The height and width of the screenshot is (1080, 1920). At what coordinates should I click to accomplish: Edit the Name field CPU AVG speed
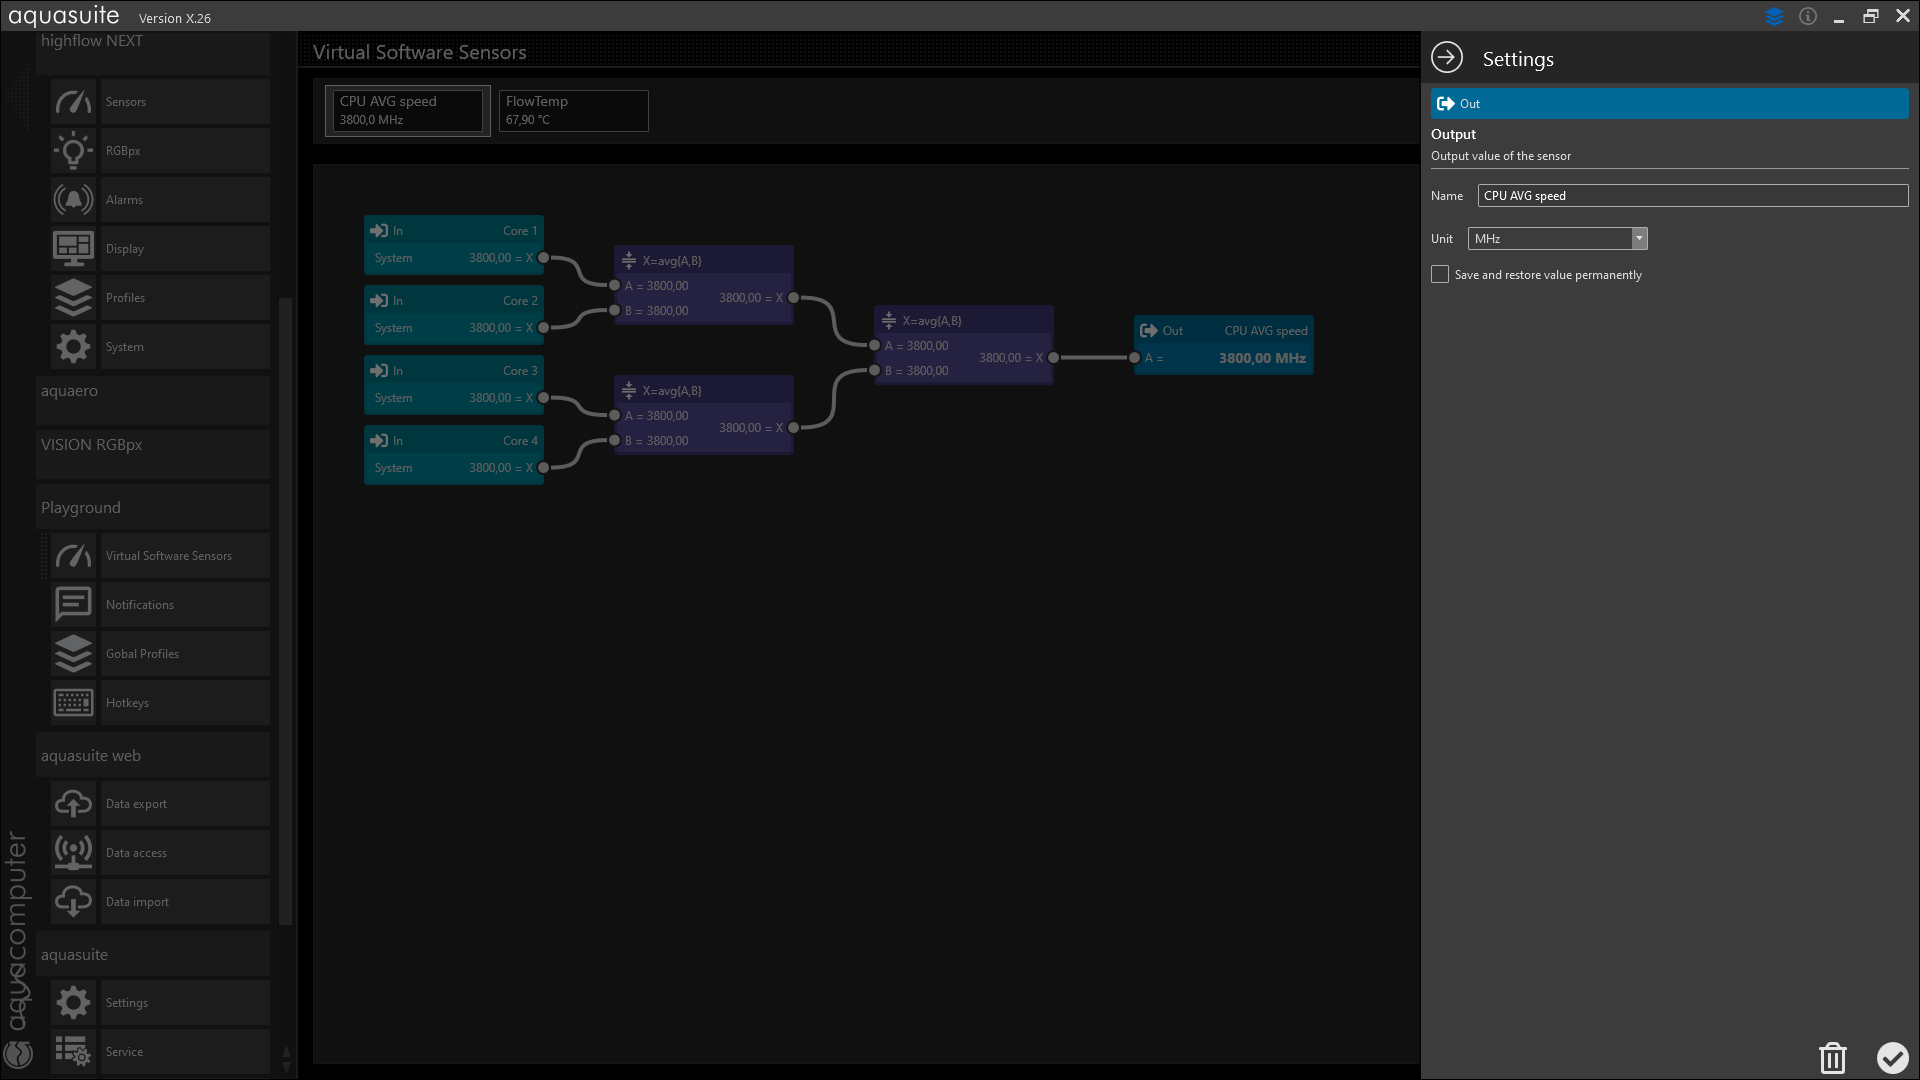[1693, 196]
